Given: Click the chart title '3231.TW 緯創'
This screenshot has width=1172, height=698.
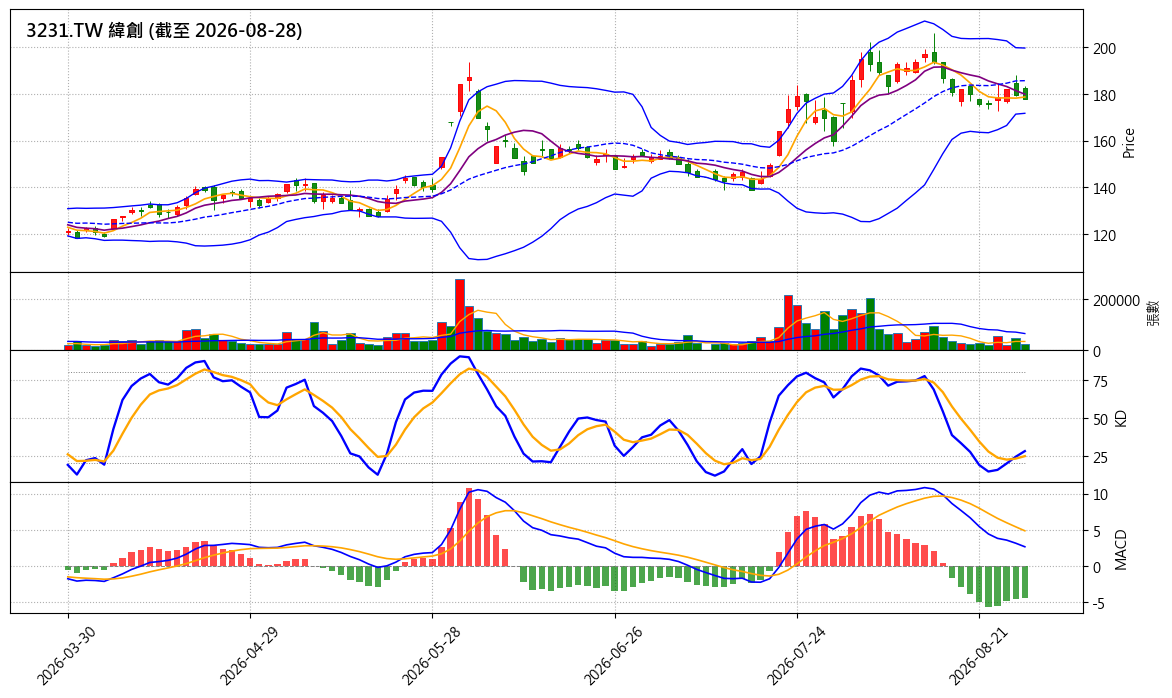Looking at the screenshot, I should pos(84,31).
